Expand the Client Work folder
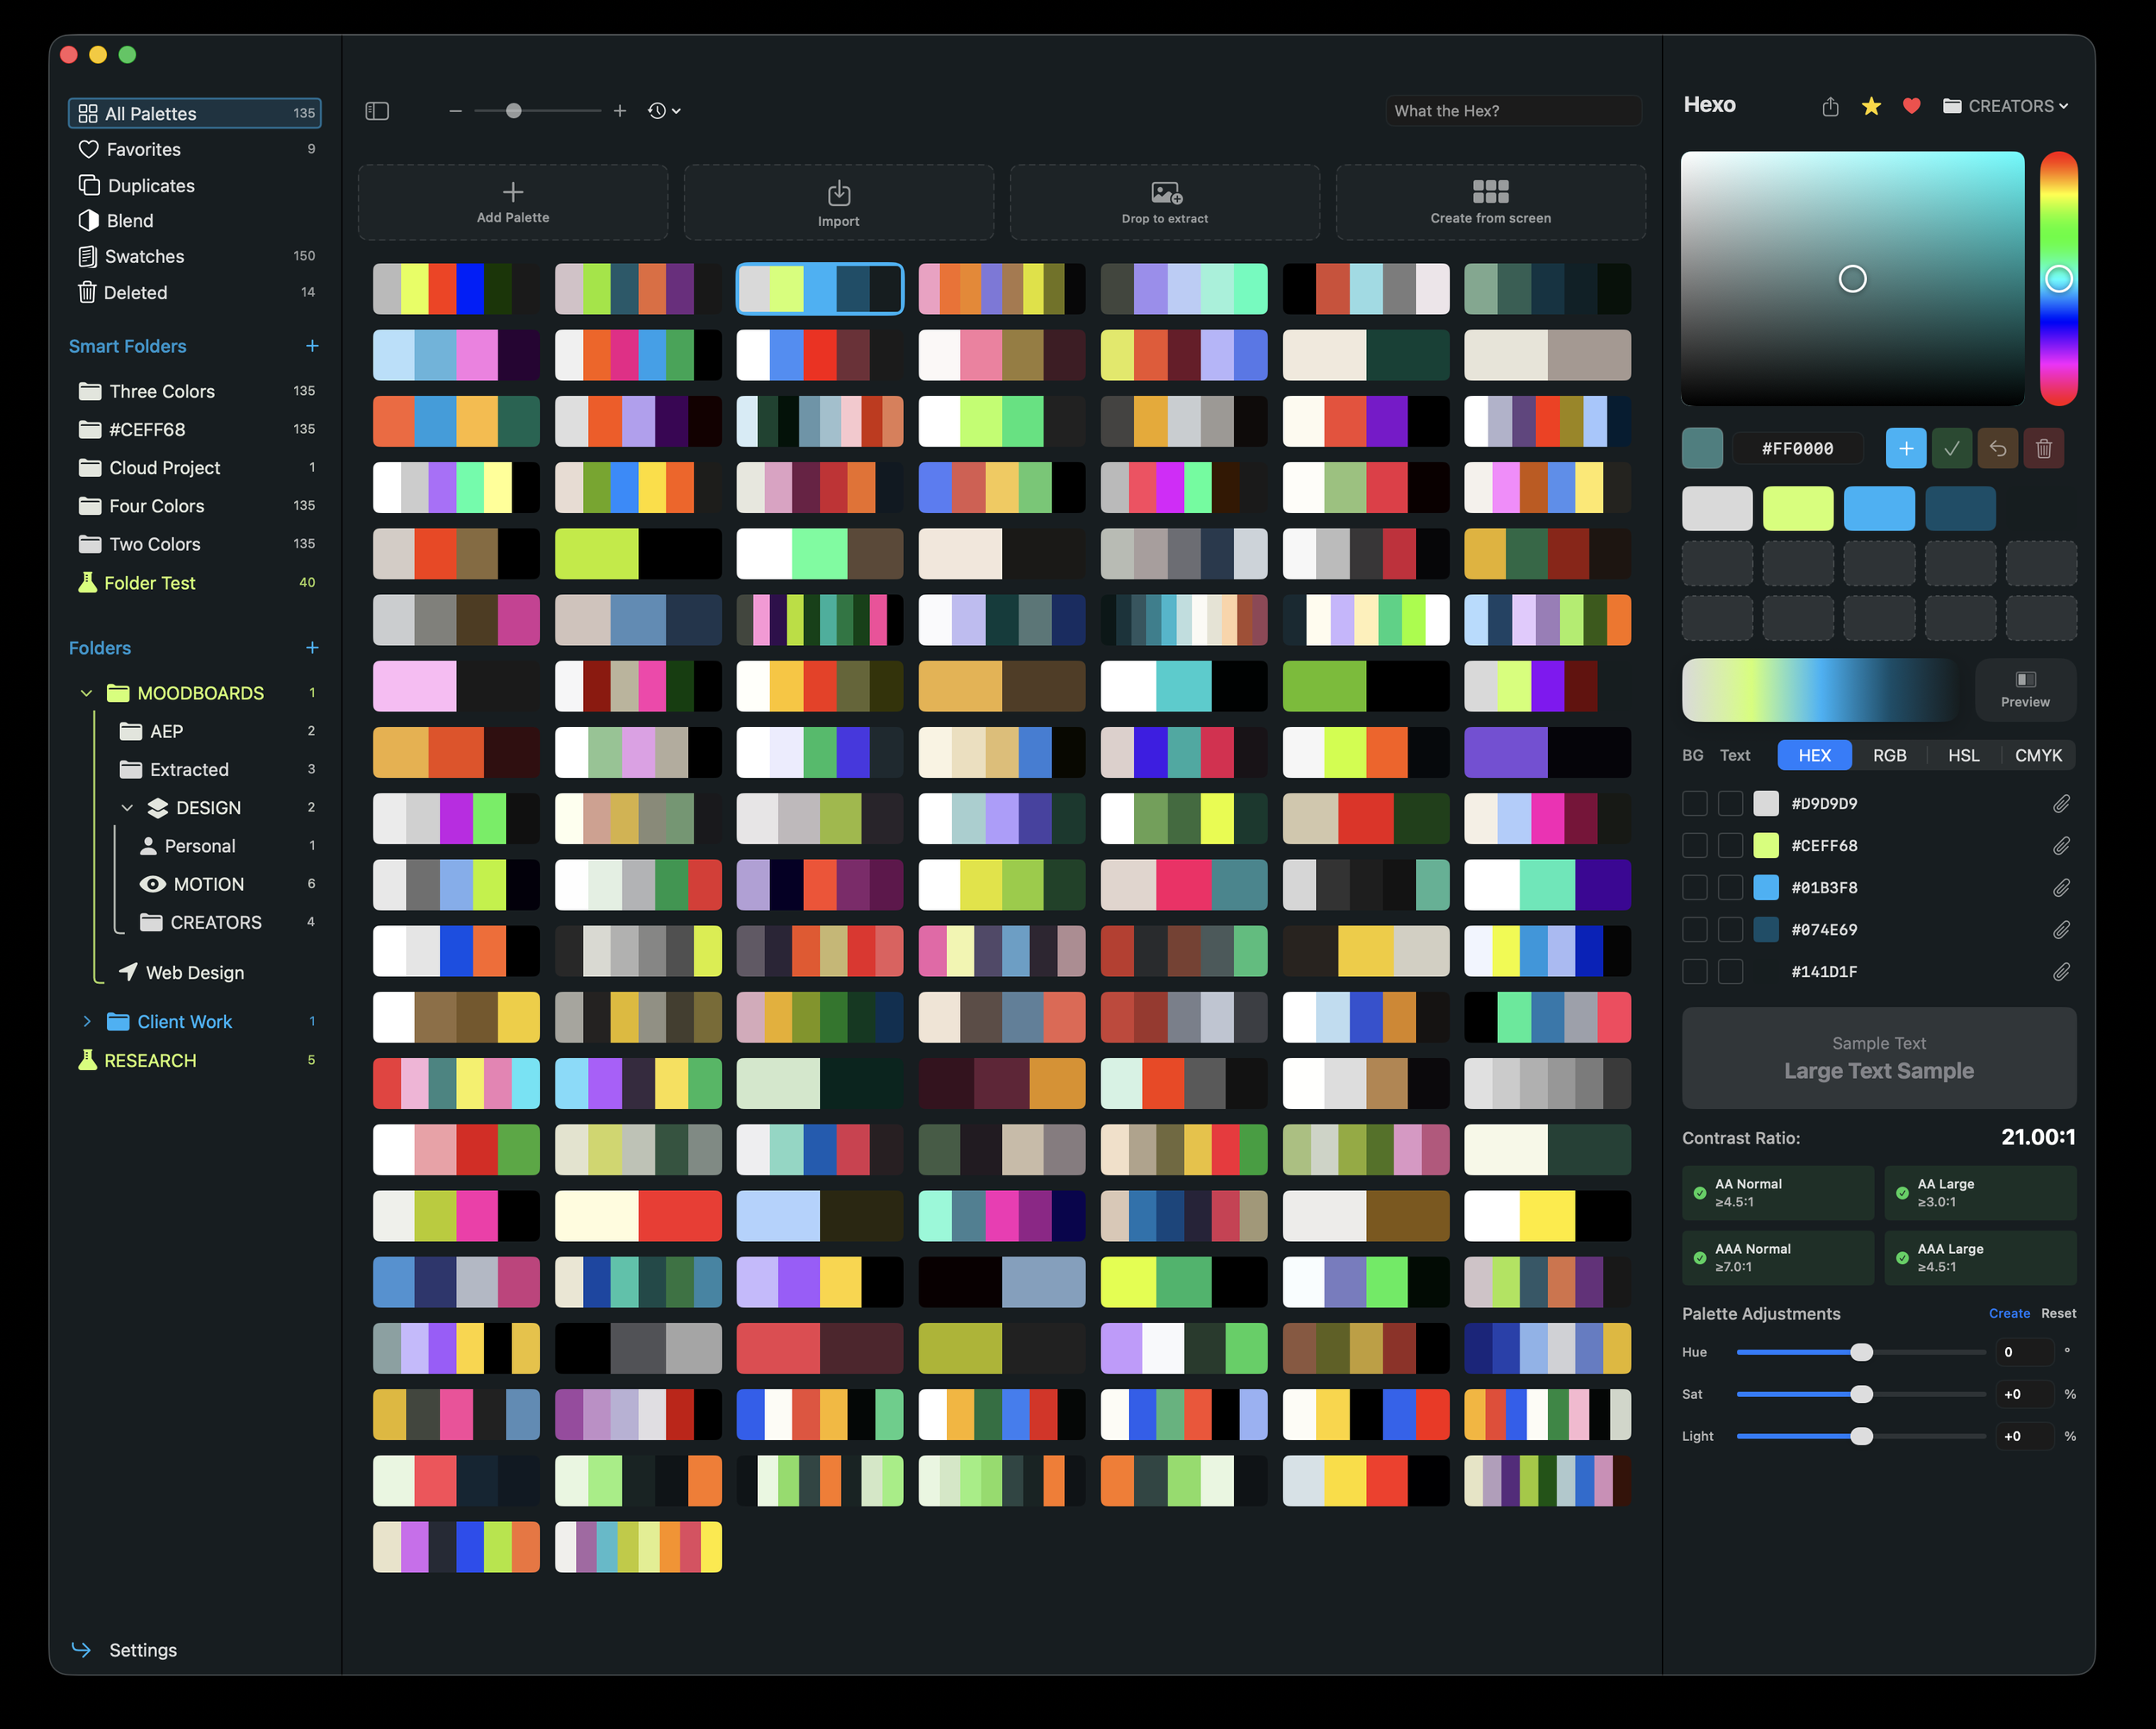Screen dimensions: 2156x1729 tap(86, 1021)
